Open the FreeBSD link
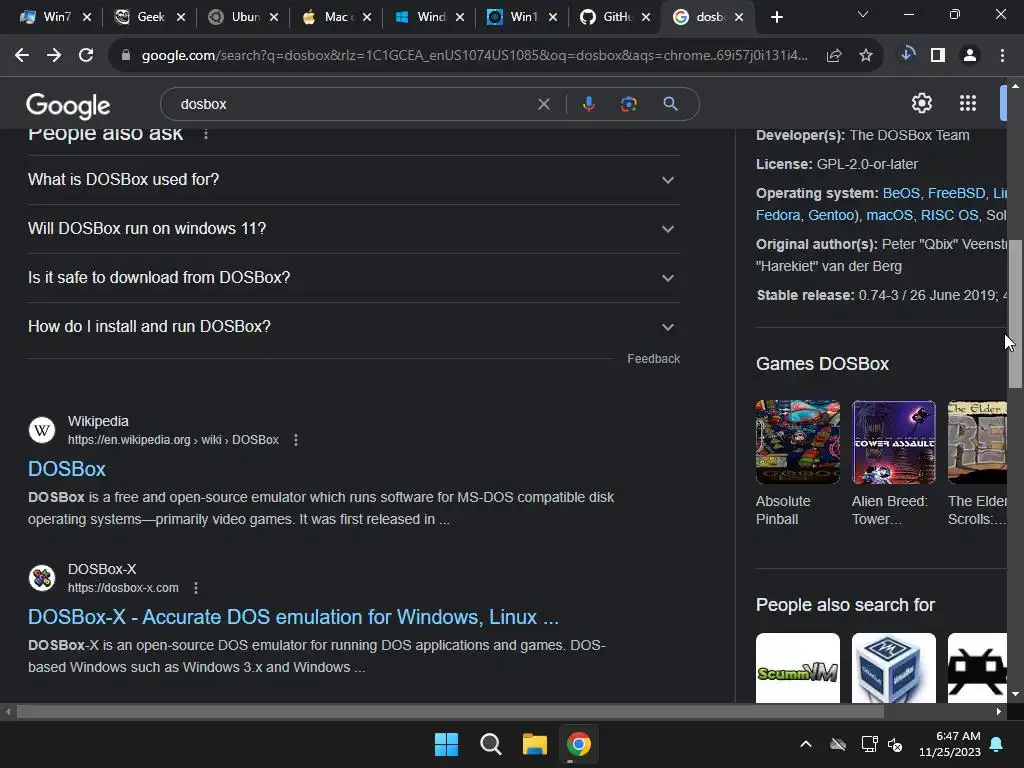1024x768 pixels. (956, 193)
